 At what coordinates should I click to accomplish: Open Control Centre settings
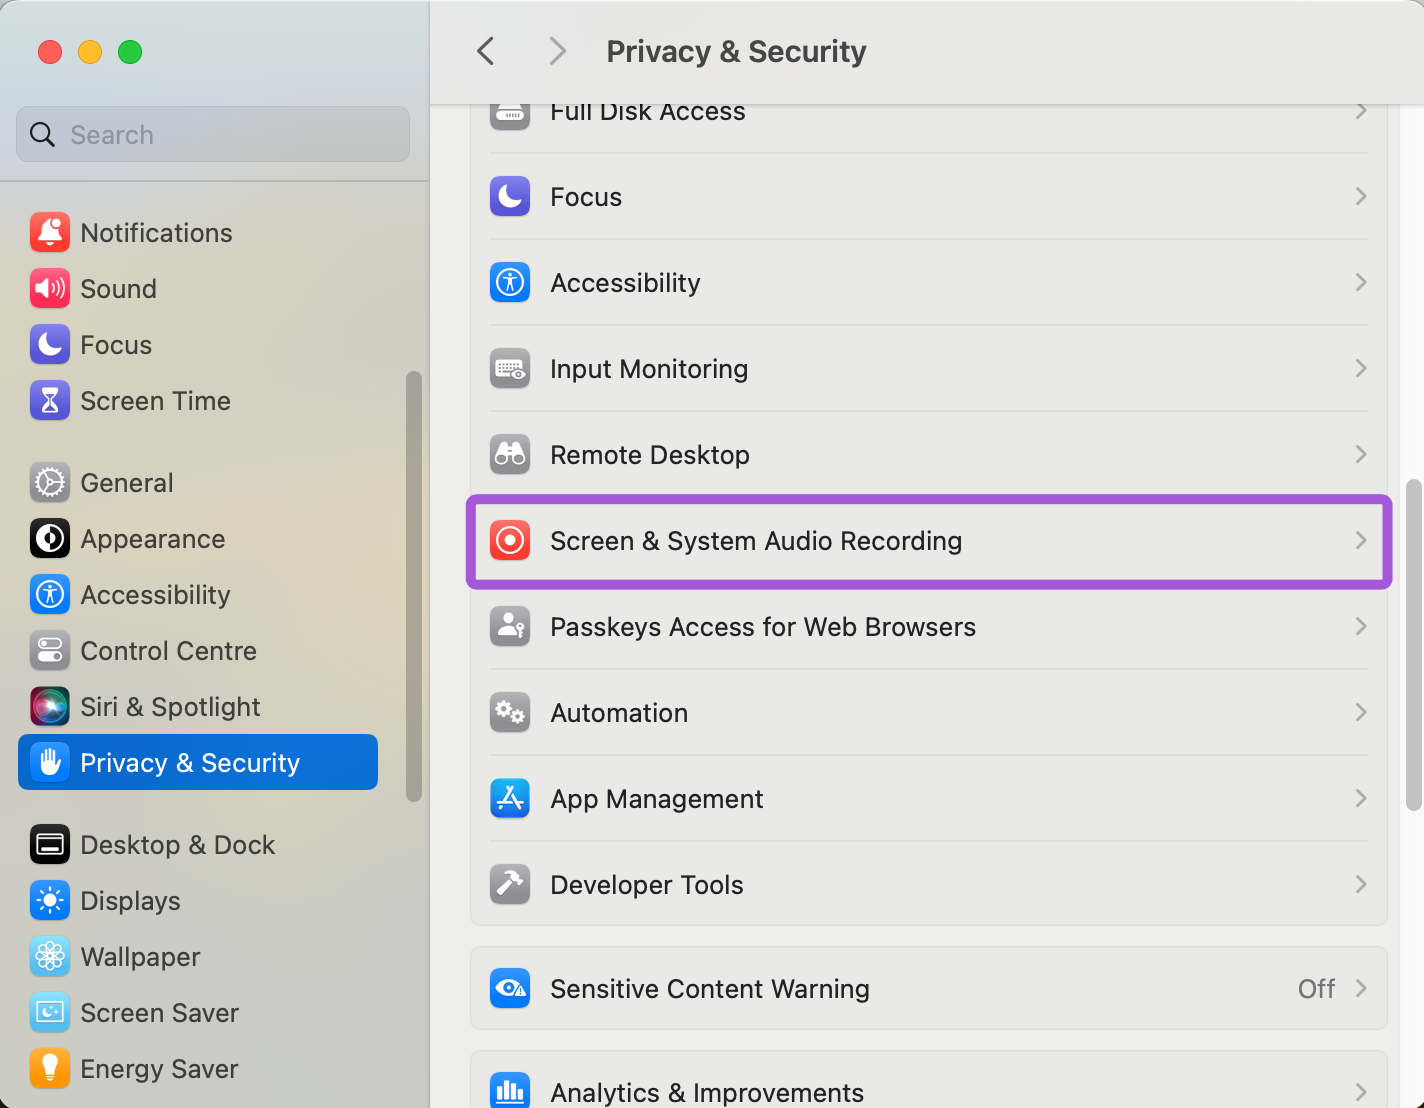pos(198,650)
